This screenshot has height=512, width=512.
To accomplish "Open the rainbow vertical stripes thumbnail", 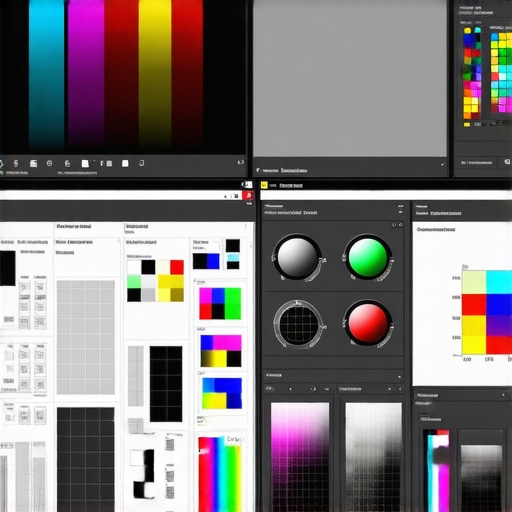I will (x=220, y=474).
